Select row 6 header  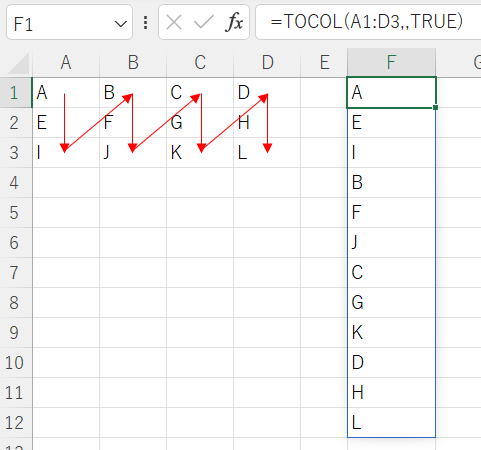click(x=16, y=242)
